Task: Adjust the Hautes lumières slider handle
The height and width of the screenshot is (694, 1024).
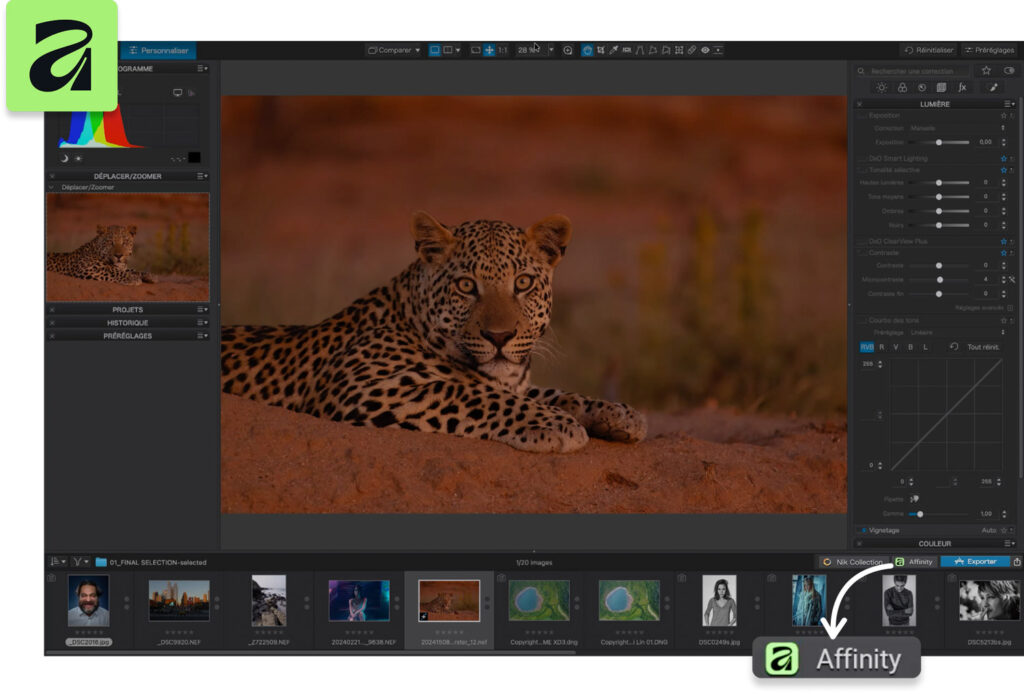Action: [939, 183]
